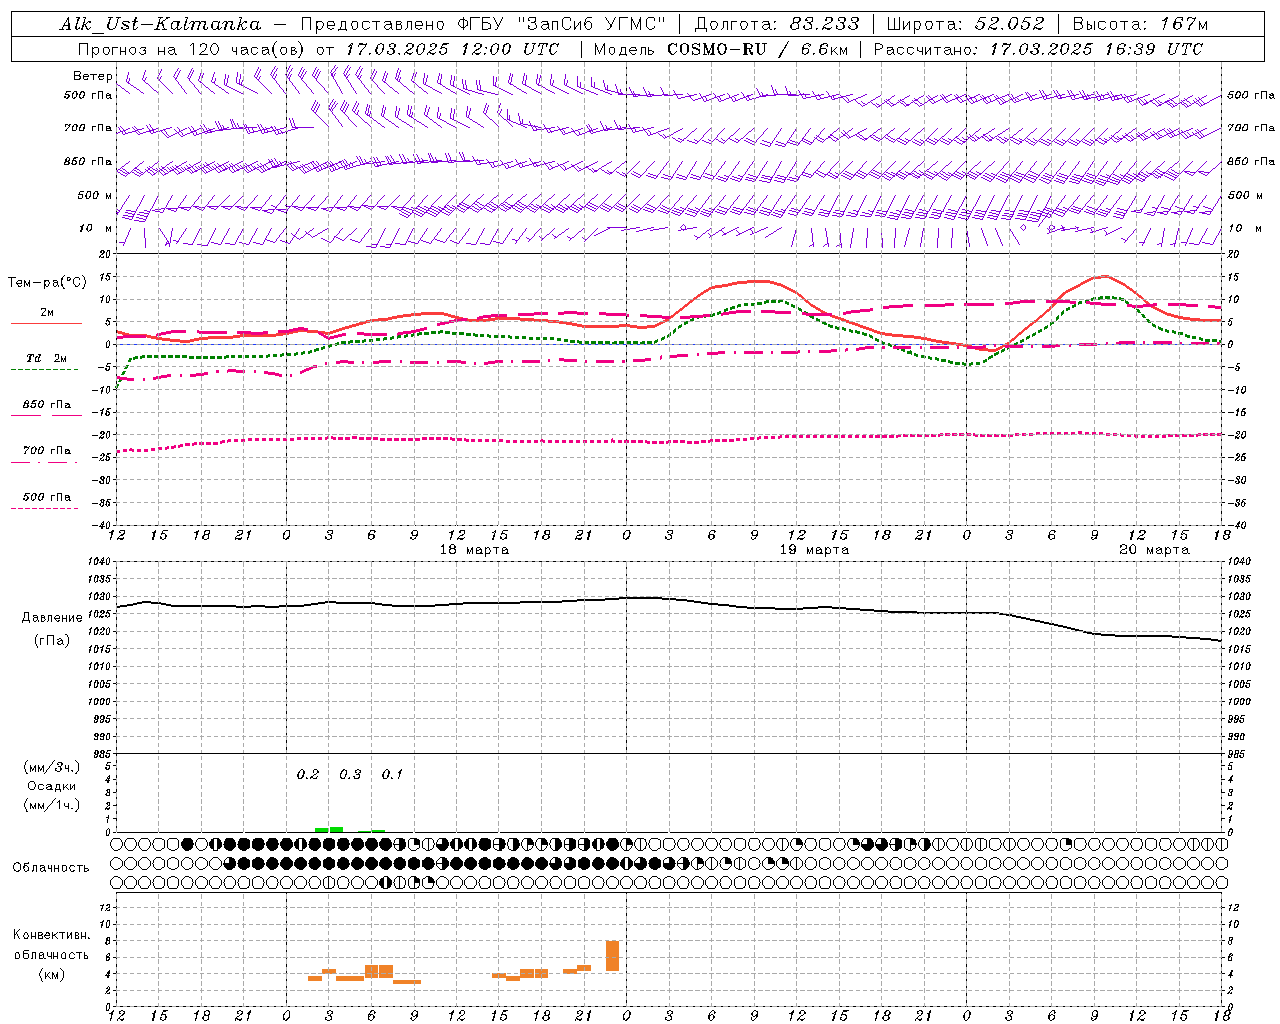
Task: Click the Ветер wind panel label
Action: click(x=92, y=76)
